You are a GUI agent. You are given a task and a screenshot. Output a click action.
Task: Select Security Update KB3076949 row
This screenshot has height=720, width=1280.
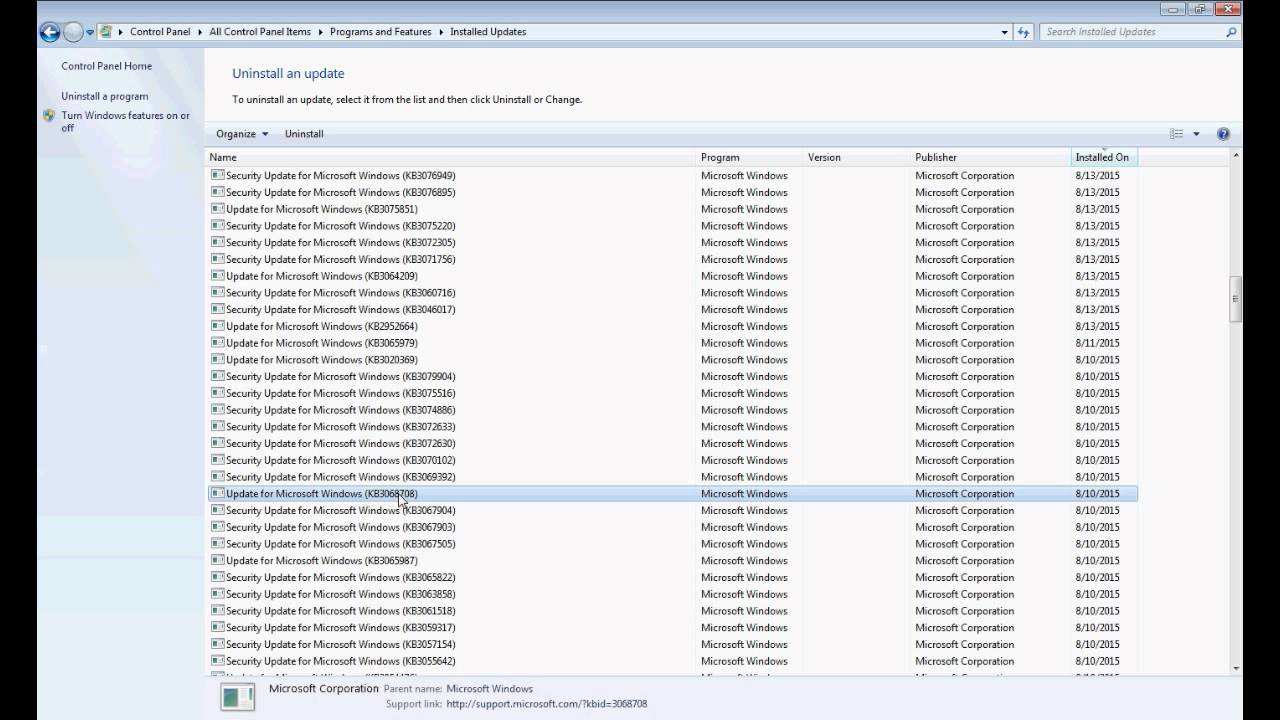[x=672, y=175]
